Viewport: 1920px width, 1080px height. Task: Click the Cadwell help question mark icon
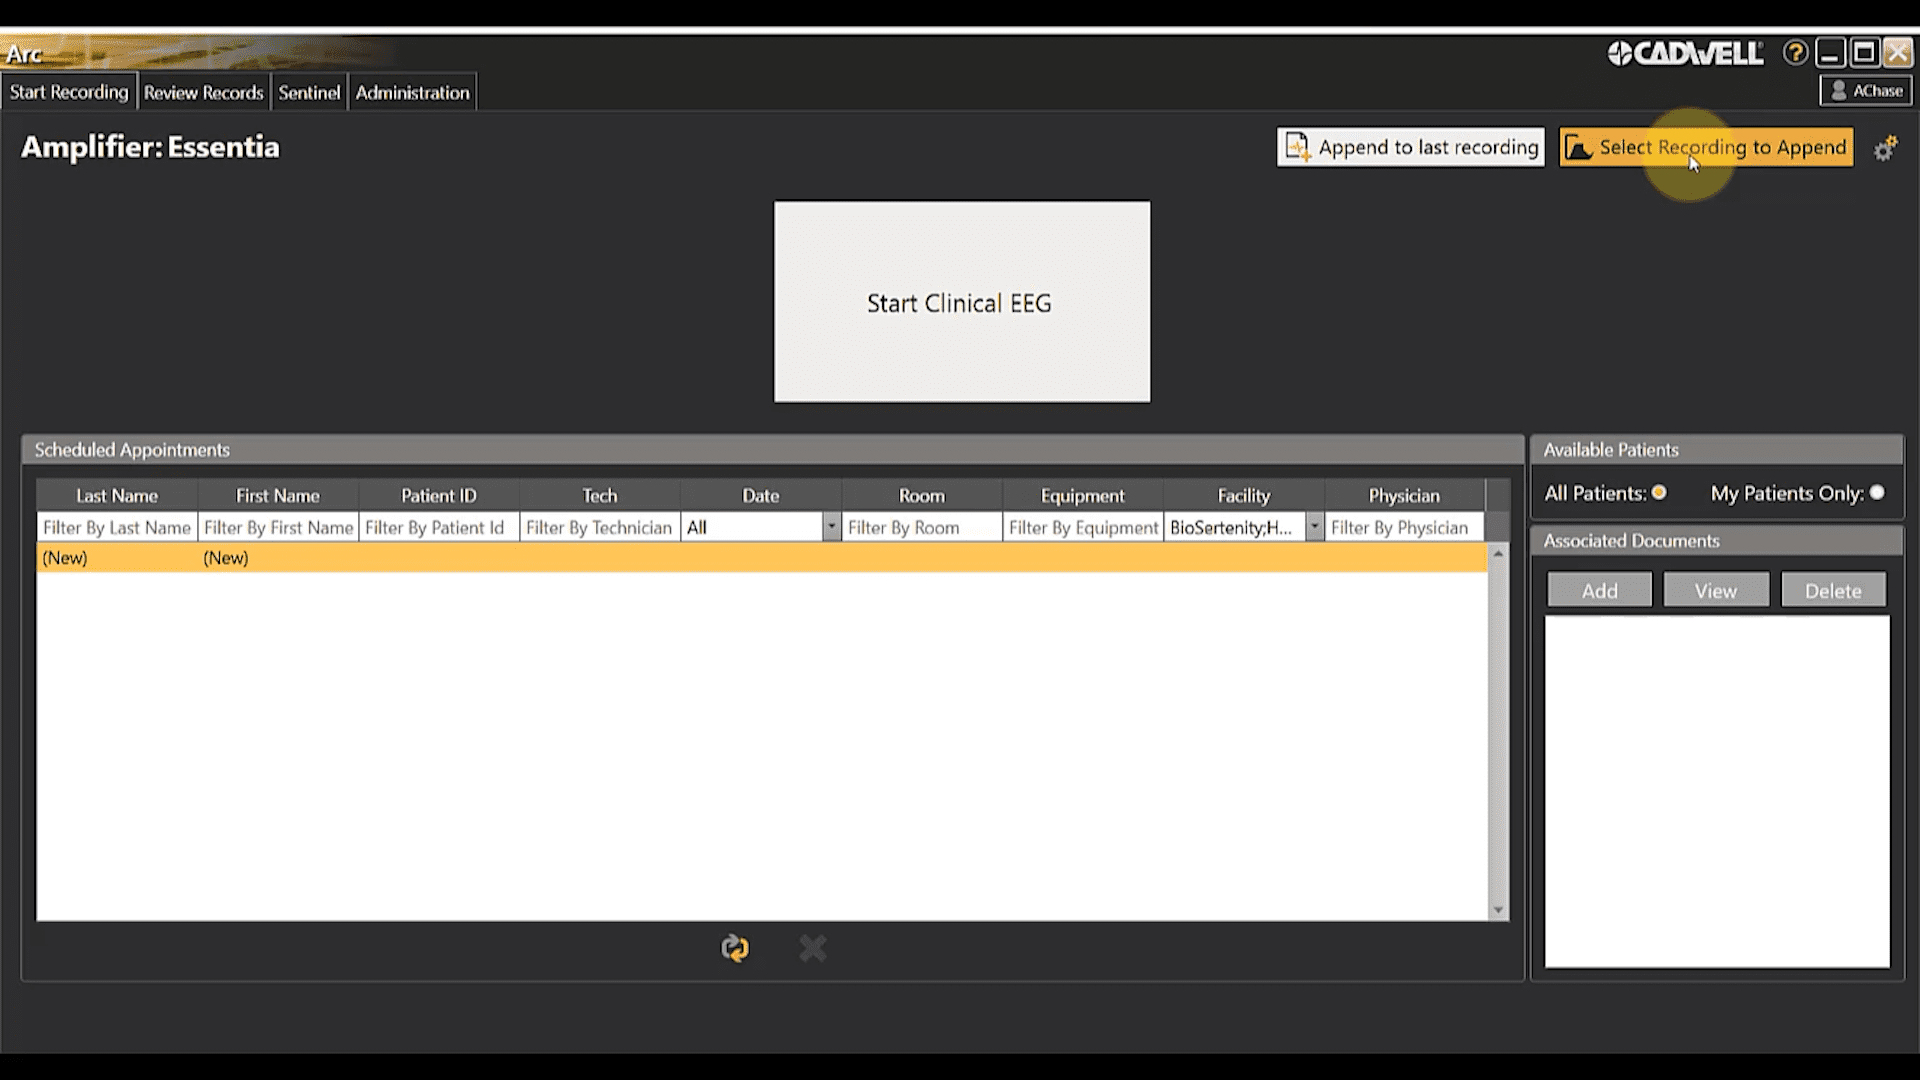[1795, 53]
